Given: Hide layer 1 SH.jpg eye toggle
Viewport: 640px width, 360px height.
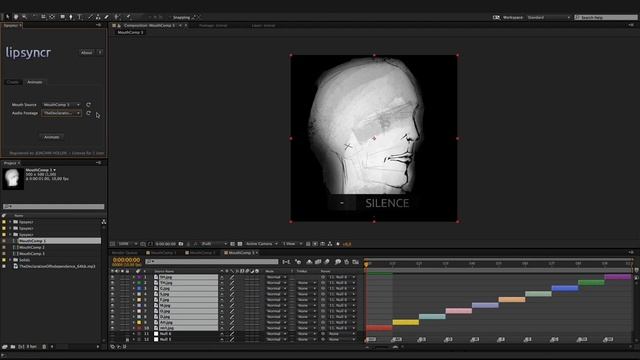Looking at the screenshot, I should 113,277.
